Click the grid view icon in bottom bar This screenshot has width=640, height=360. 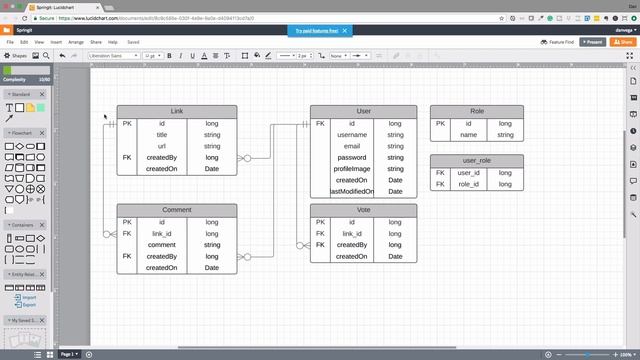(x=50, y=355)
